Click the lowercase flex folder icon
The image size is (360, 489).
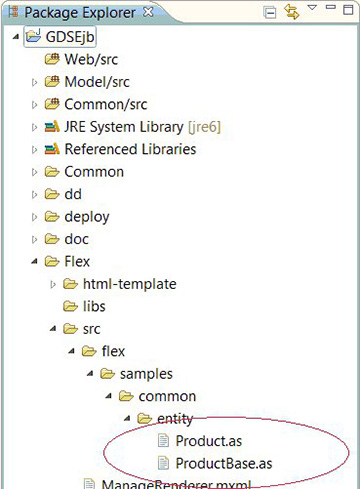coord(89,351)
